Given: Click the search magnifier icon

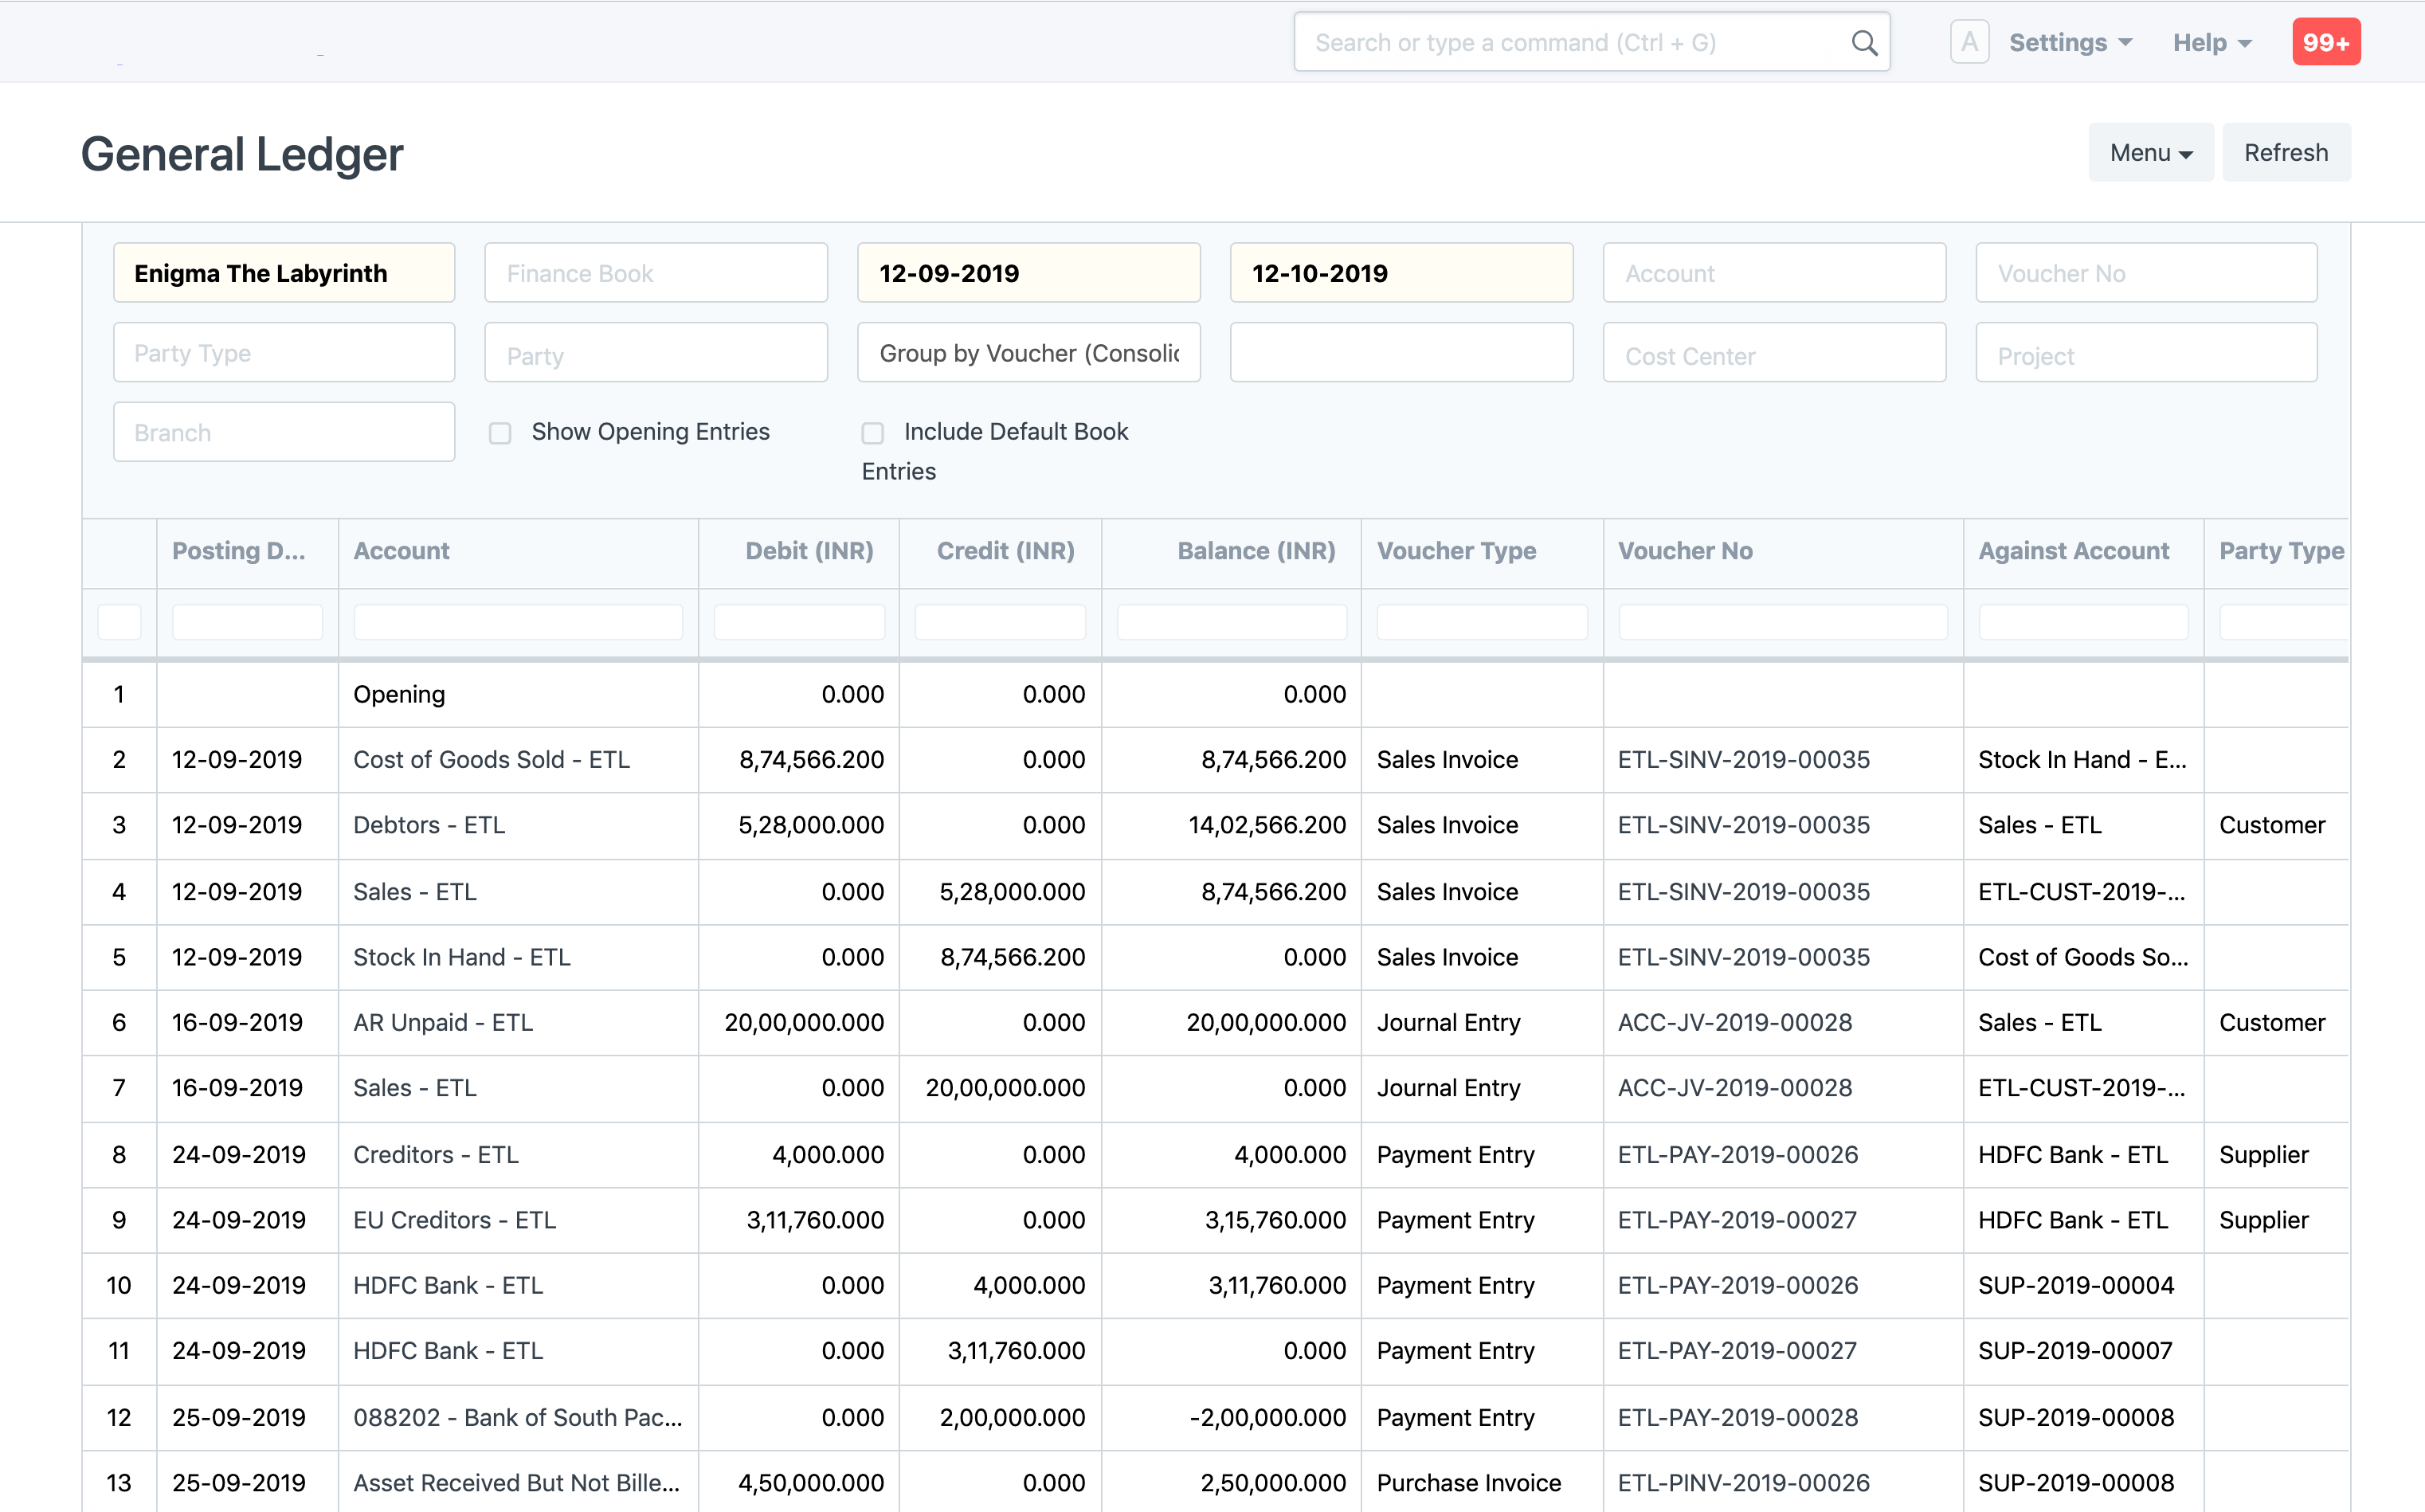Looking at the screenshot, I should (1864, 43).
